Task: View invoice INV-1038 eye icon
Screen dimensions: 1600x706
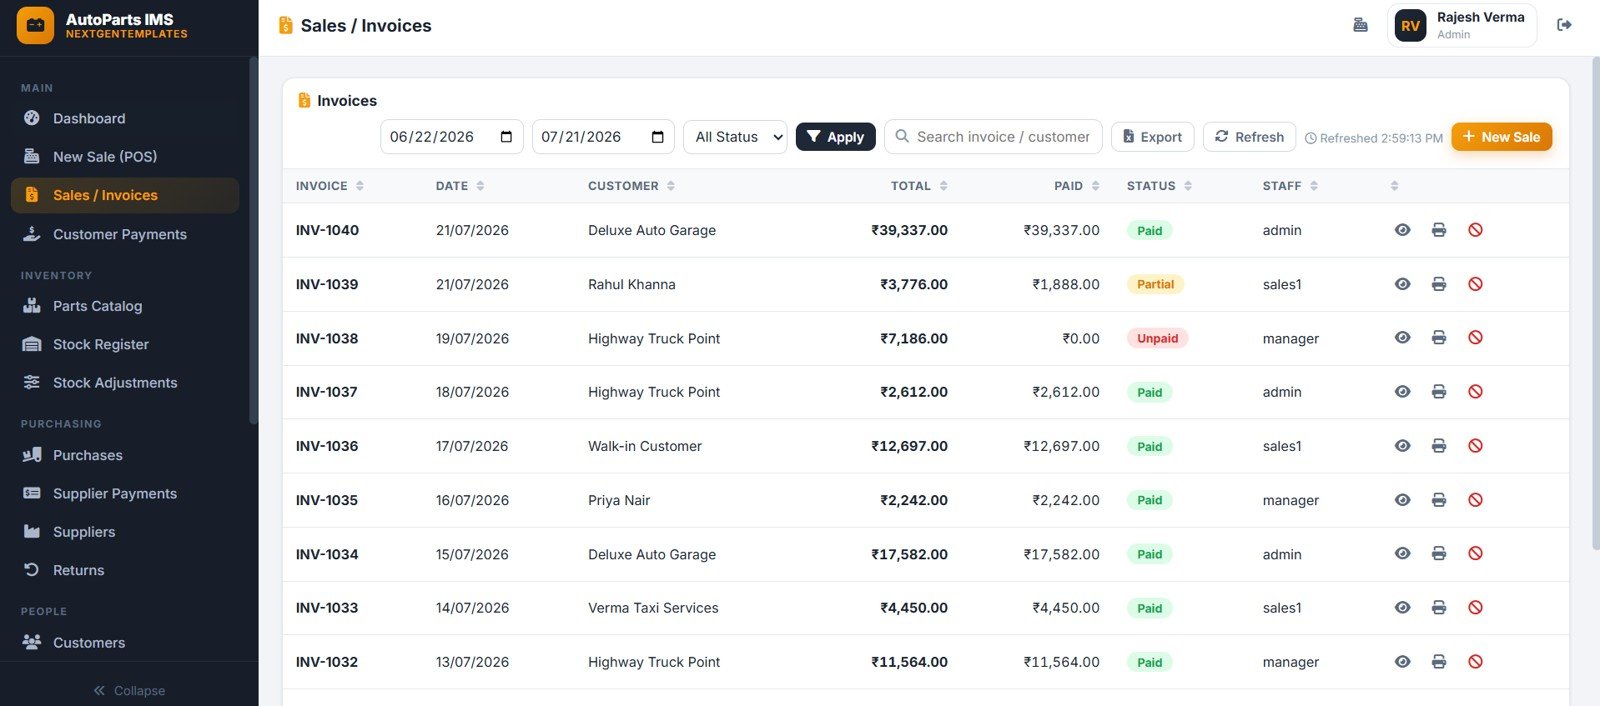Action: [x=1402, y=338]
